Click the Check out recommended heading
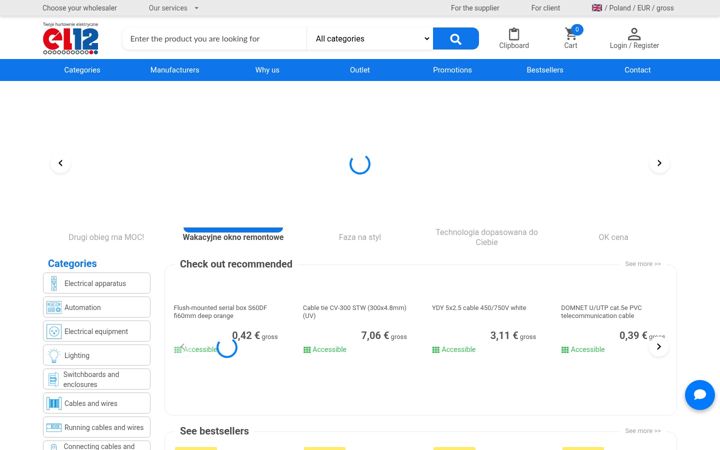This screenshot has width=720, height=450. coord(236,264)
